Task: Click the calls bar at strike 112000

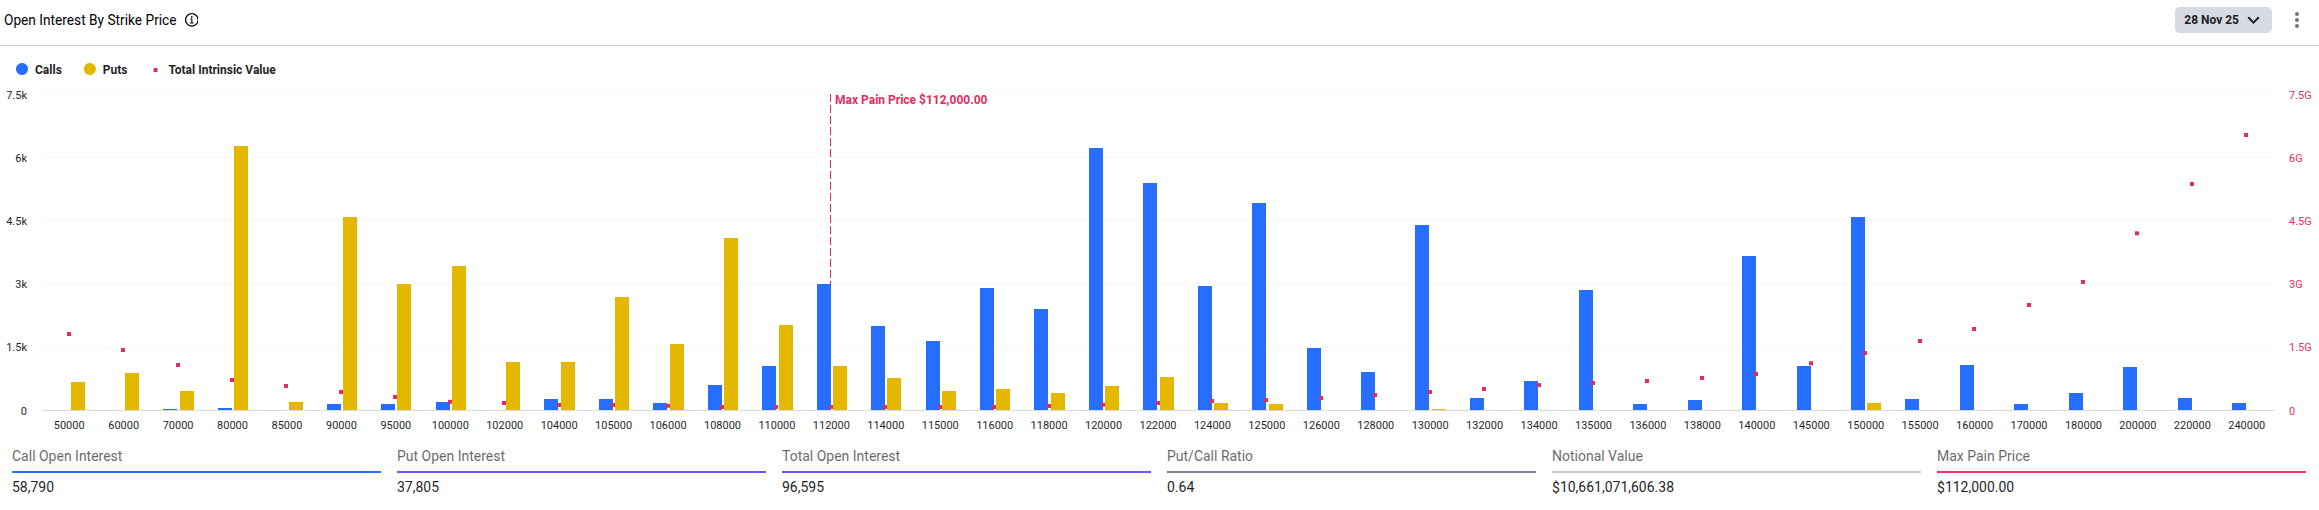Action: coord(824,347)
